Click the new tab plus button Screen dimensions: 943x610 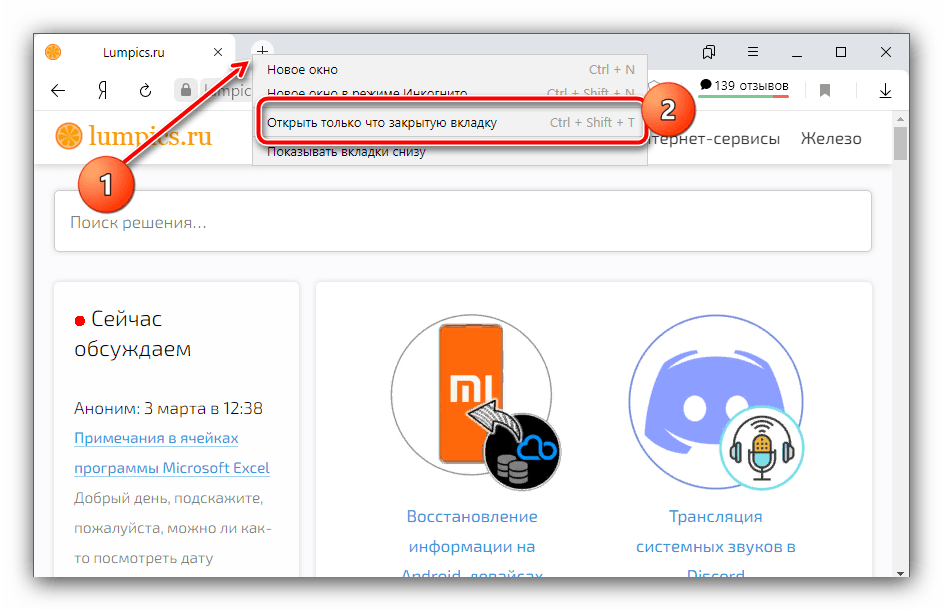click(262, 51)
